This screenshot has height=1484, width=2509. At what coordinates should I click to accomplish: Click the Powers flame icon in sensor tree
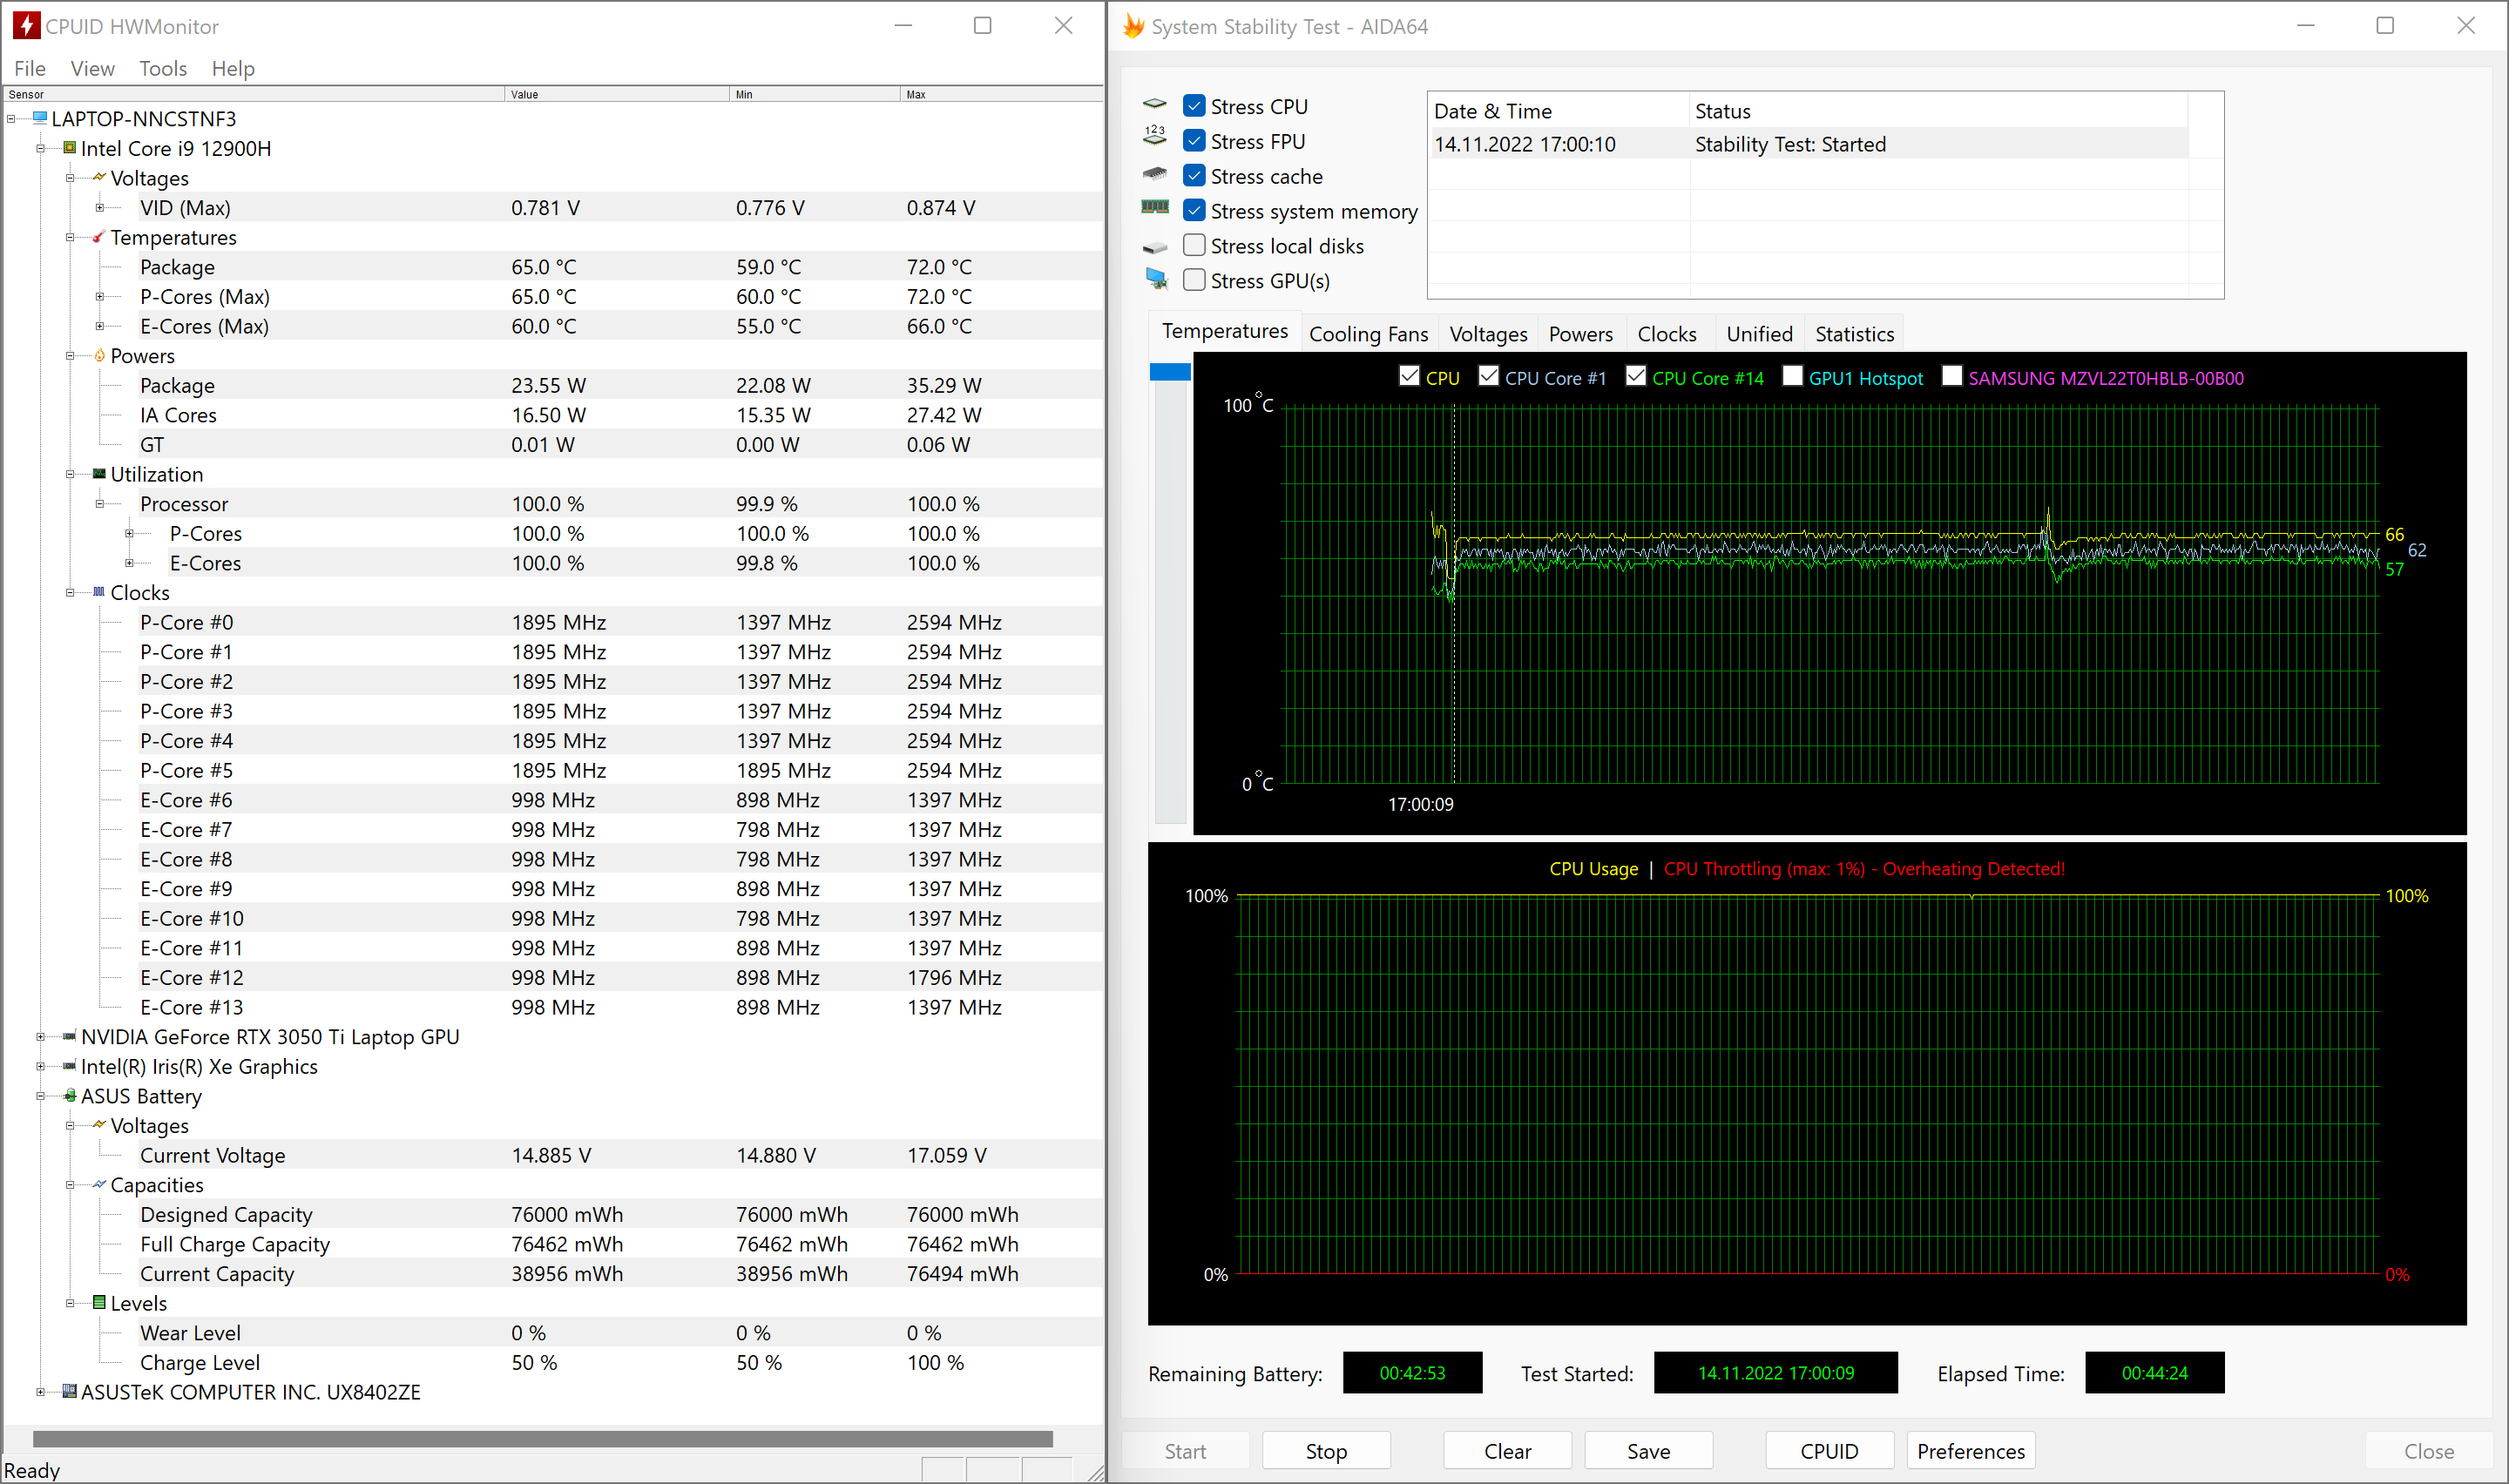(99, 356)
